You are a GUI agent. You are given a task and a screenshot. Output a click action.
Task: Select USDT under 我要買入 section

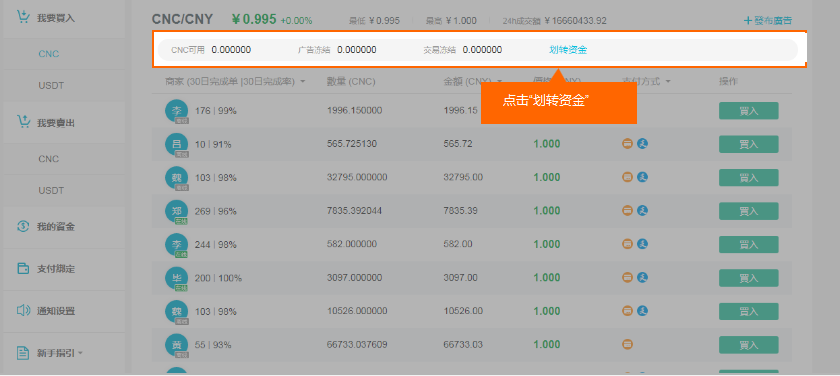point(51,85)
